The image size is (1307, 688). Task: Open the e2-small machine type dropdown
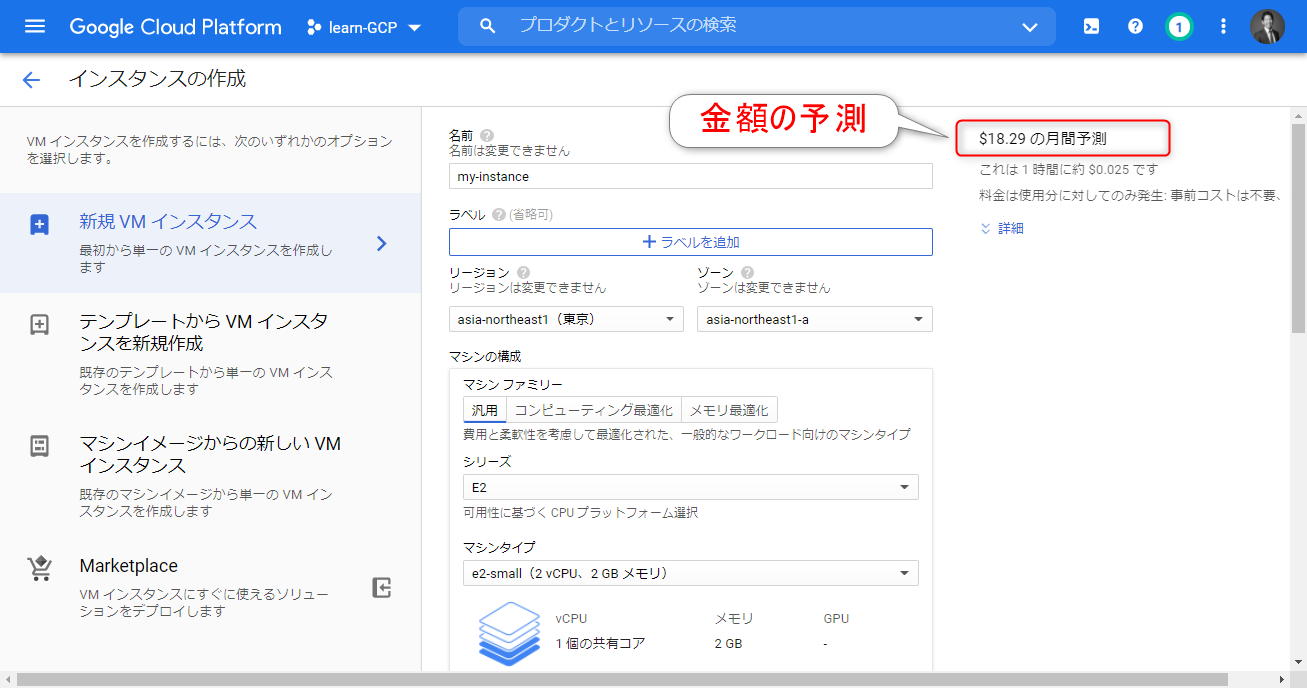point(691,573)
